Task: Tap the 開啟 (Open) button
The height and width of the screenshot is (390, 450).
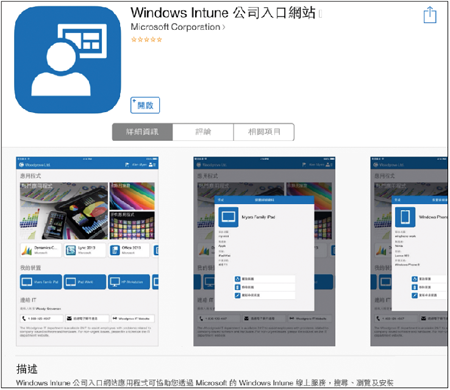Action: (x=145, y=105)
